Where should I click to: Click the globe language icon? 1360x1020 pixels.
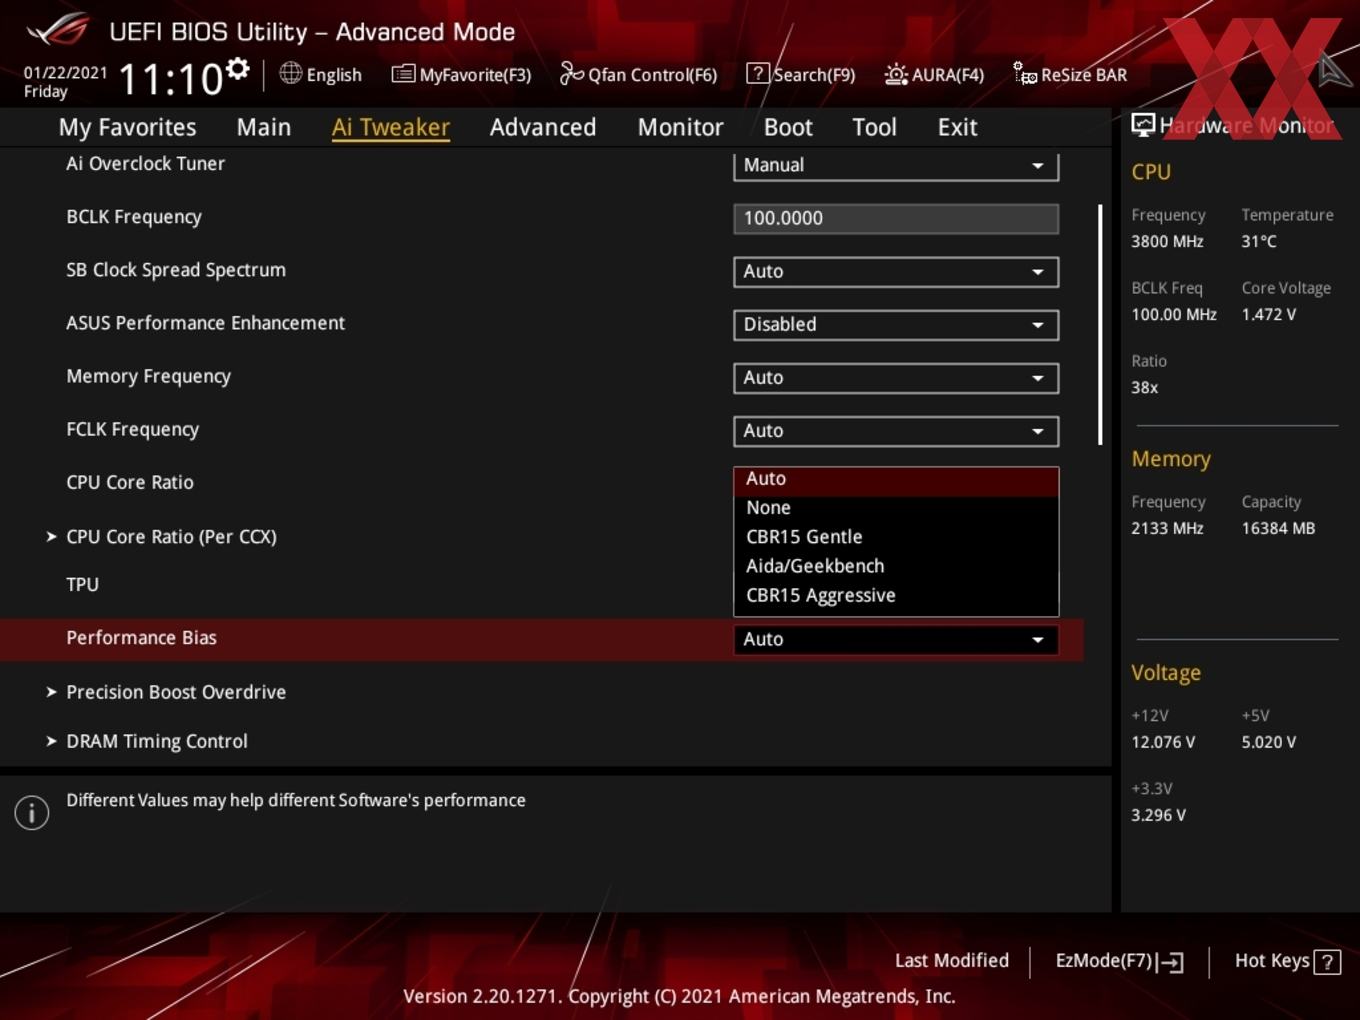click(290, 73)
